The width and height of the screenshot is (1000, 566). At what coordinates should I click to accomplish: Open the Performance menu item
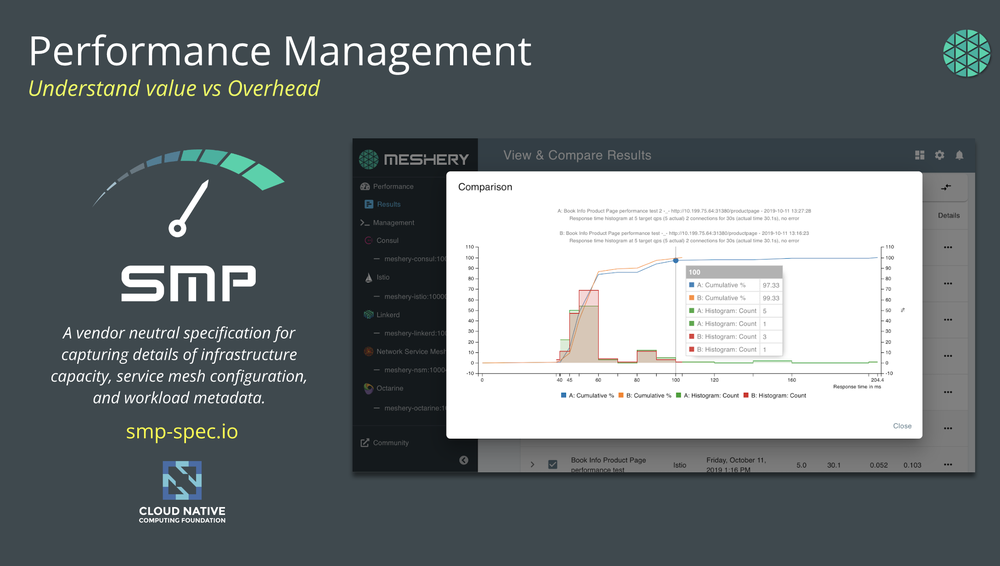(393, 186)
